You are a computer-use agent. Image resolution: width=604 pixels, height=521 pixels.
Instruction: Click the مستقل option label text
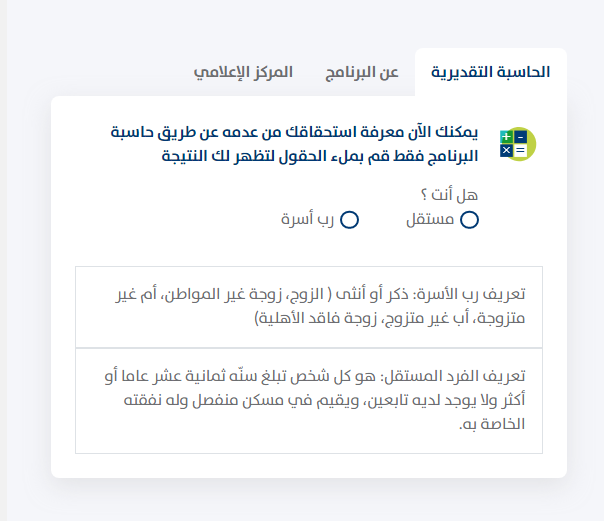pos(430,220)
